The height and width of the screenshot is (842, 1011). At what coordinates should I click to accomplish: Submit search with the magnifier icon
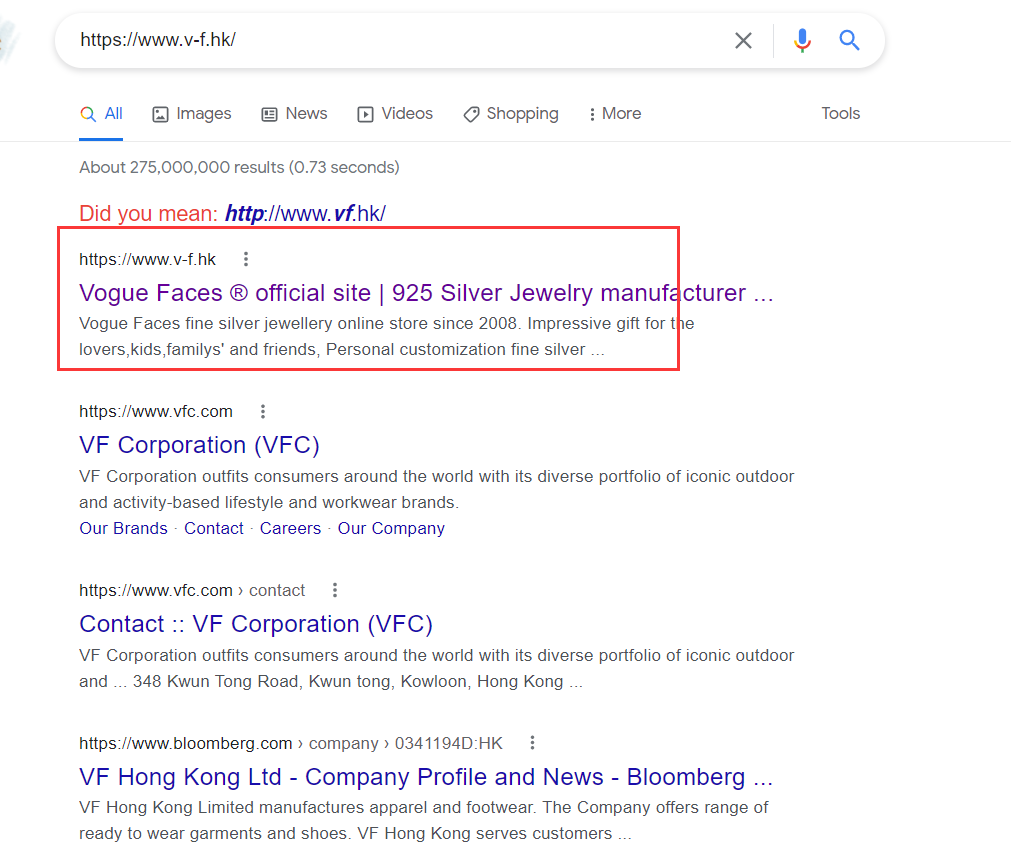(849, 41)
